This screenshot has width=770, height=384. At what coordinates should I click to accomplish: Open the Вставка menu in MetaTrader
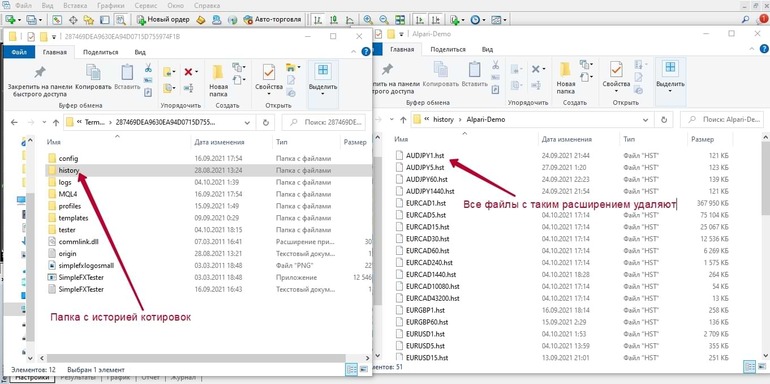[75, 6]
